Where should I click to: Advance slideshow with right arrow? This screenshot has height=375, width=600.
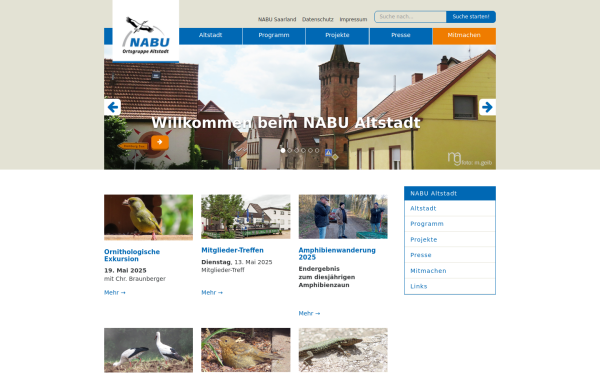487,107
